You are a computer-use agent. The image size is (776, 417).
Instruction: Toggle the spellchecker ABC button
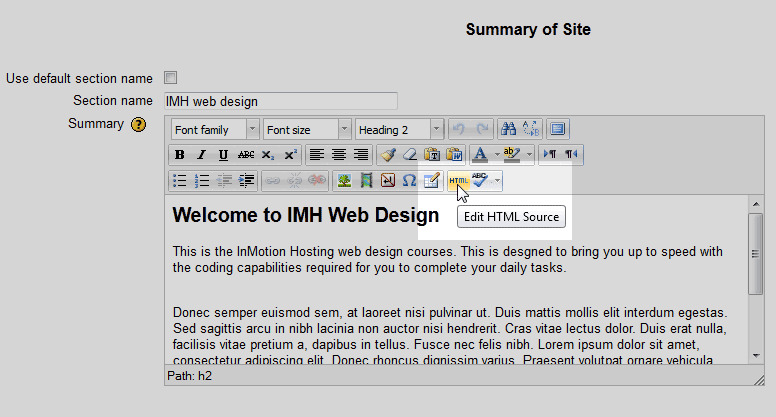[480, 181]
